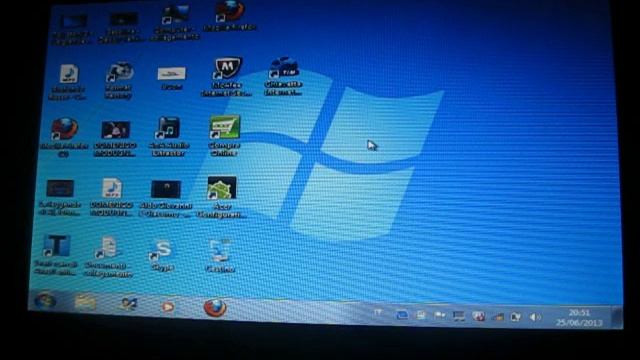Open the monitor tray icon
This screenshot has height=360, width=640.
coord(459,316)
